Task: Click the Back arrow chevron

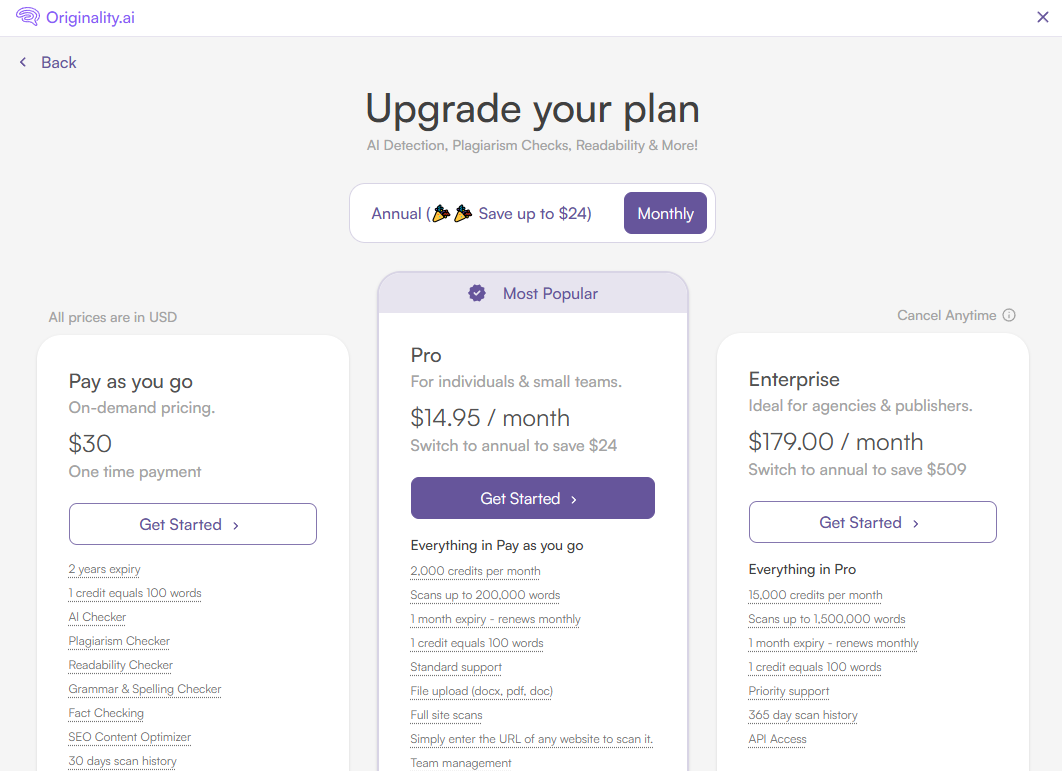Action: click(23, 62)
